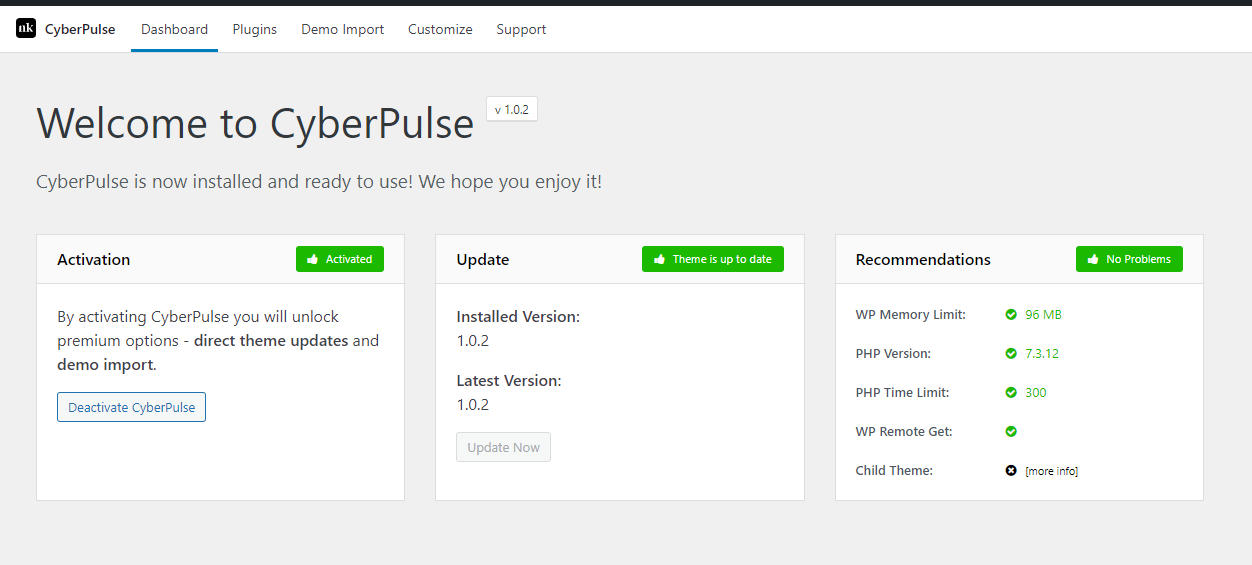
Task: Click the 300 time limit value
Action: point(1036,393)
